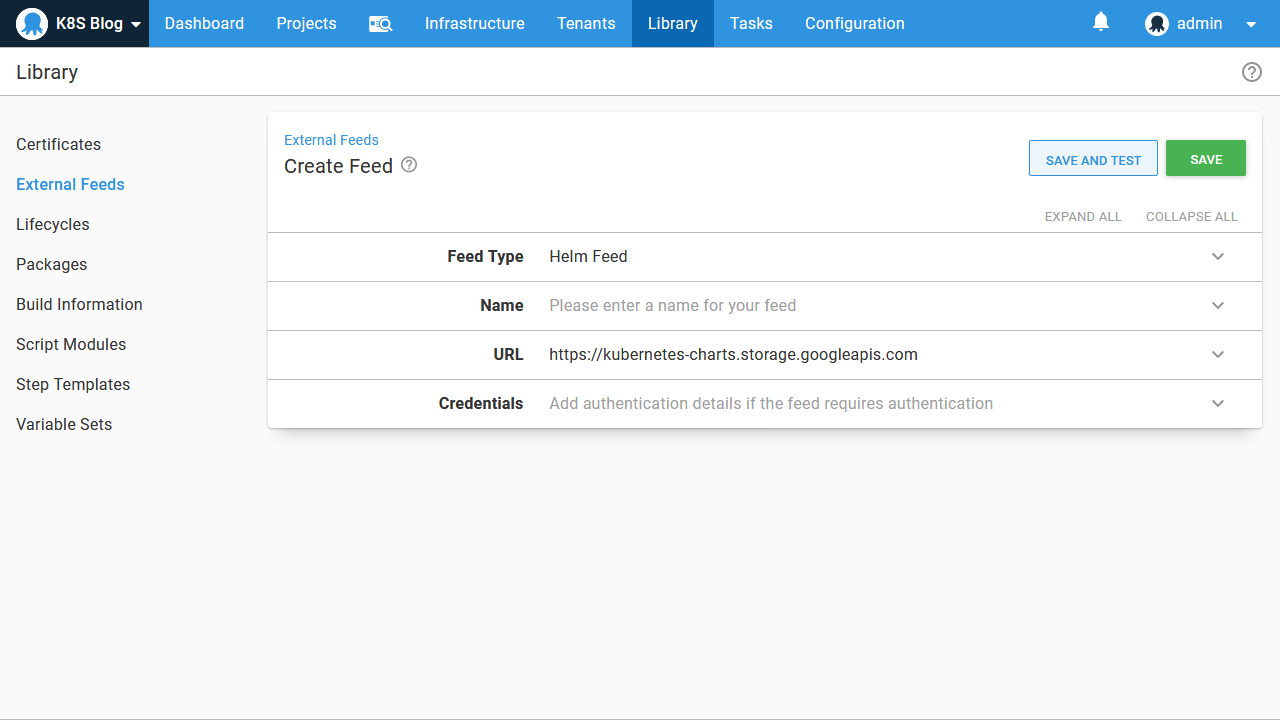Click the Name field placeholder text
The image size is (1280, 720).
672,305
